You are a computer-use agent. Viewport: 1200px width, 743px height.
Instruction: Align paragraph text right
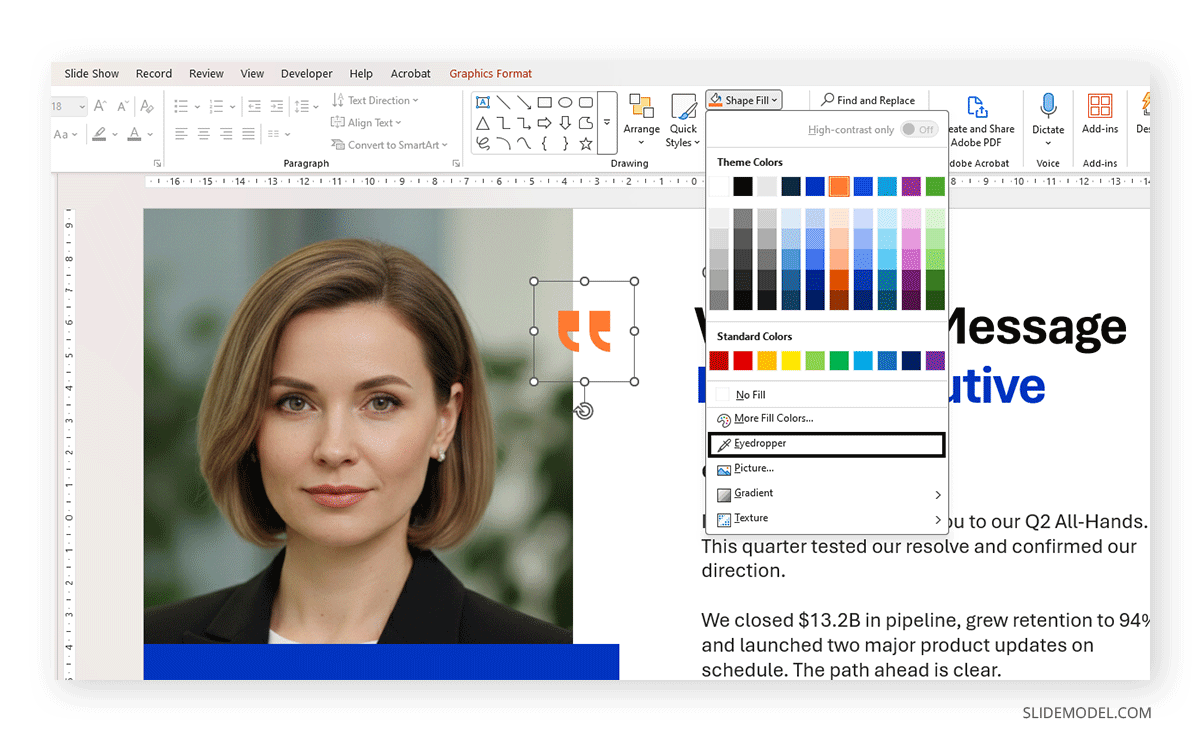[x=226, y=134]
